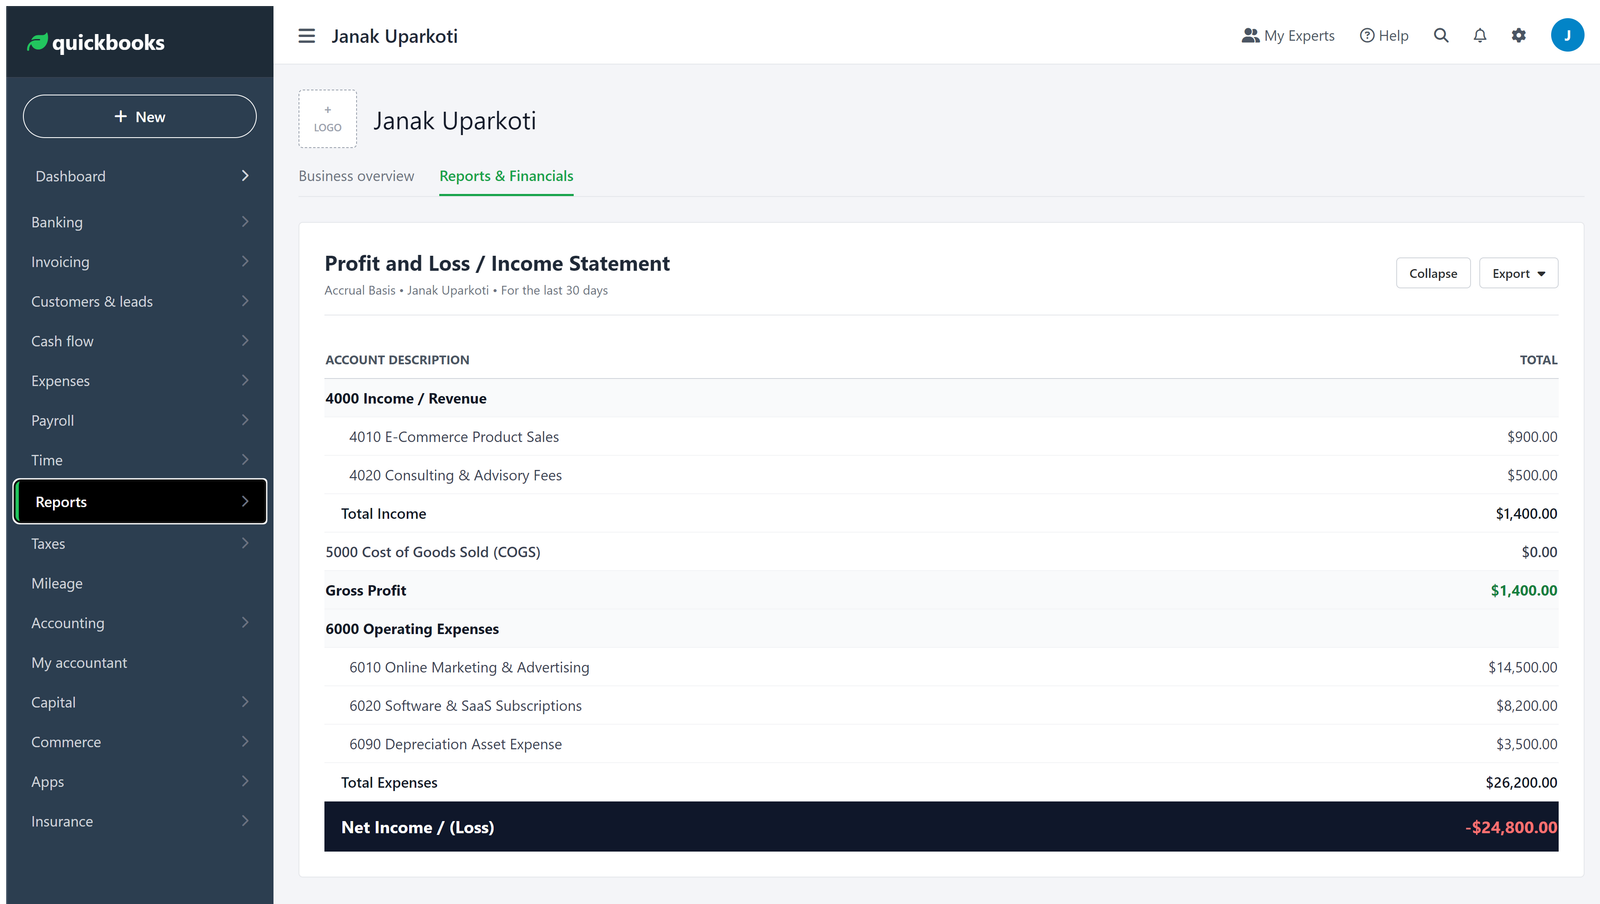
Task: Open the notifications bell
Action: [1480, 35]
